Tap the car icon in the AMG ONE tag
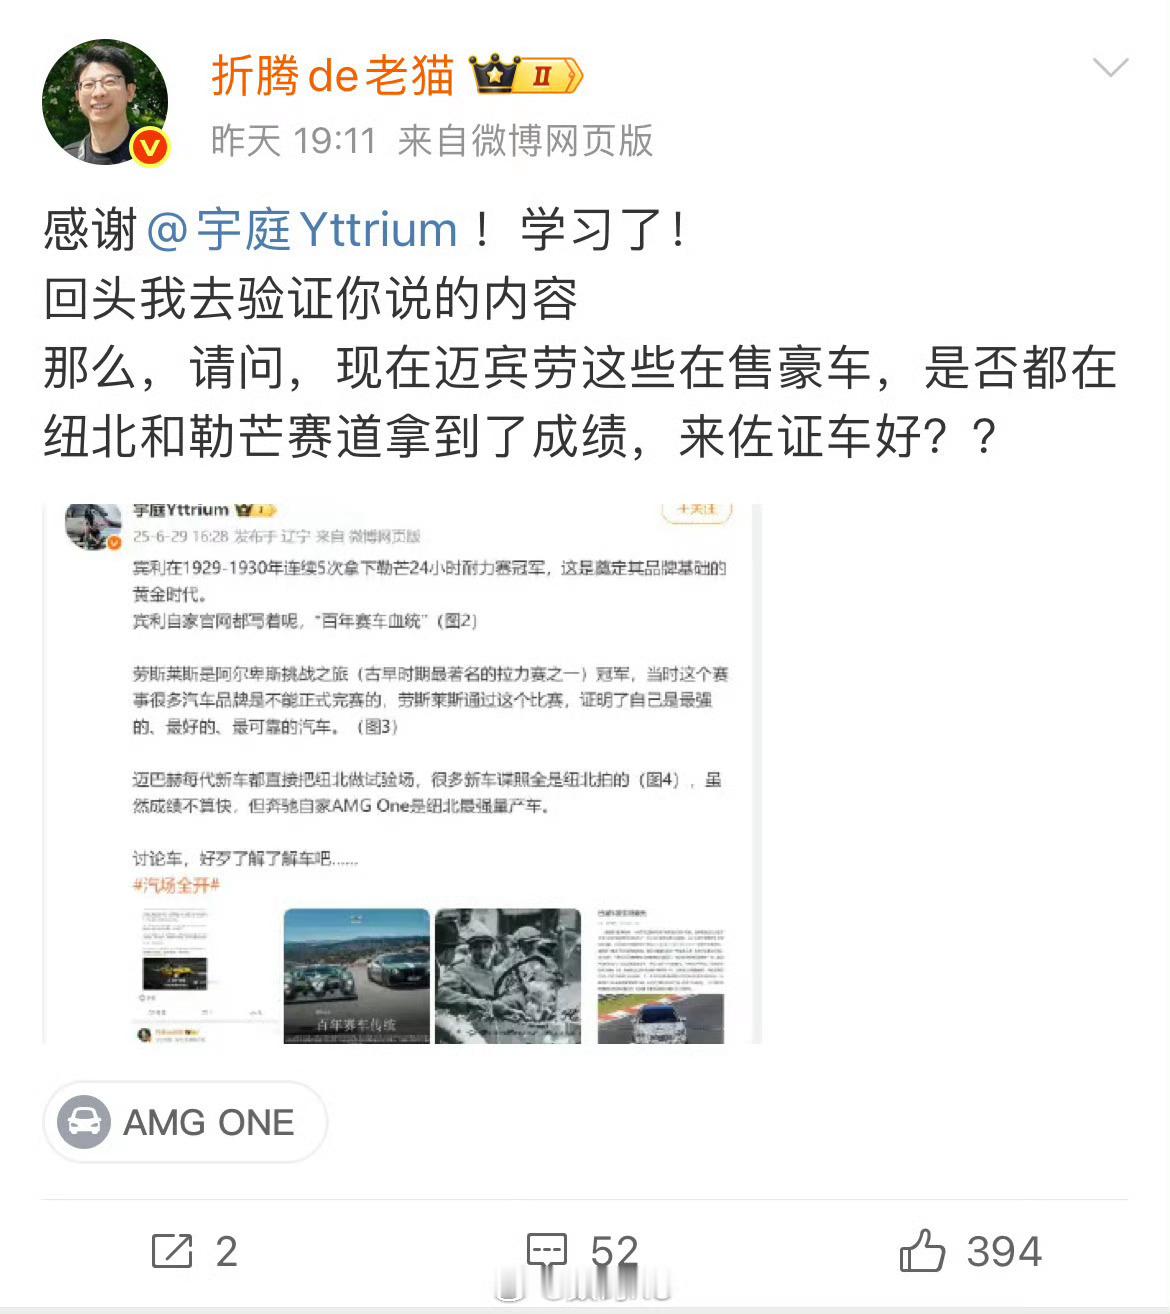This screenshot has height=1314, width=1170. pyautogui.click(x=84, y=1122)
